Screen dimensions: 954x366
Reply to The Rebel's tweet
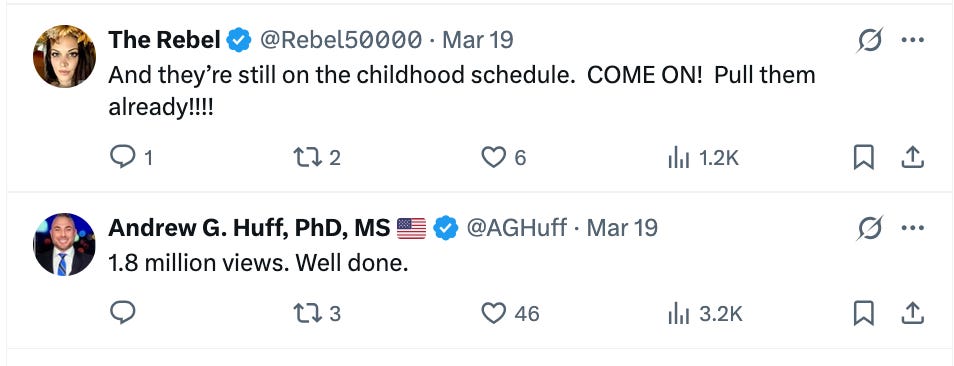click(130, 158)
